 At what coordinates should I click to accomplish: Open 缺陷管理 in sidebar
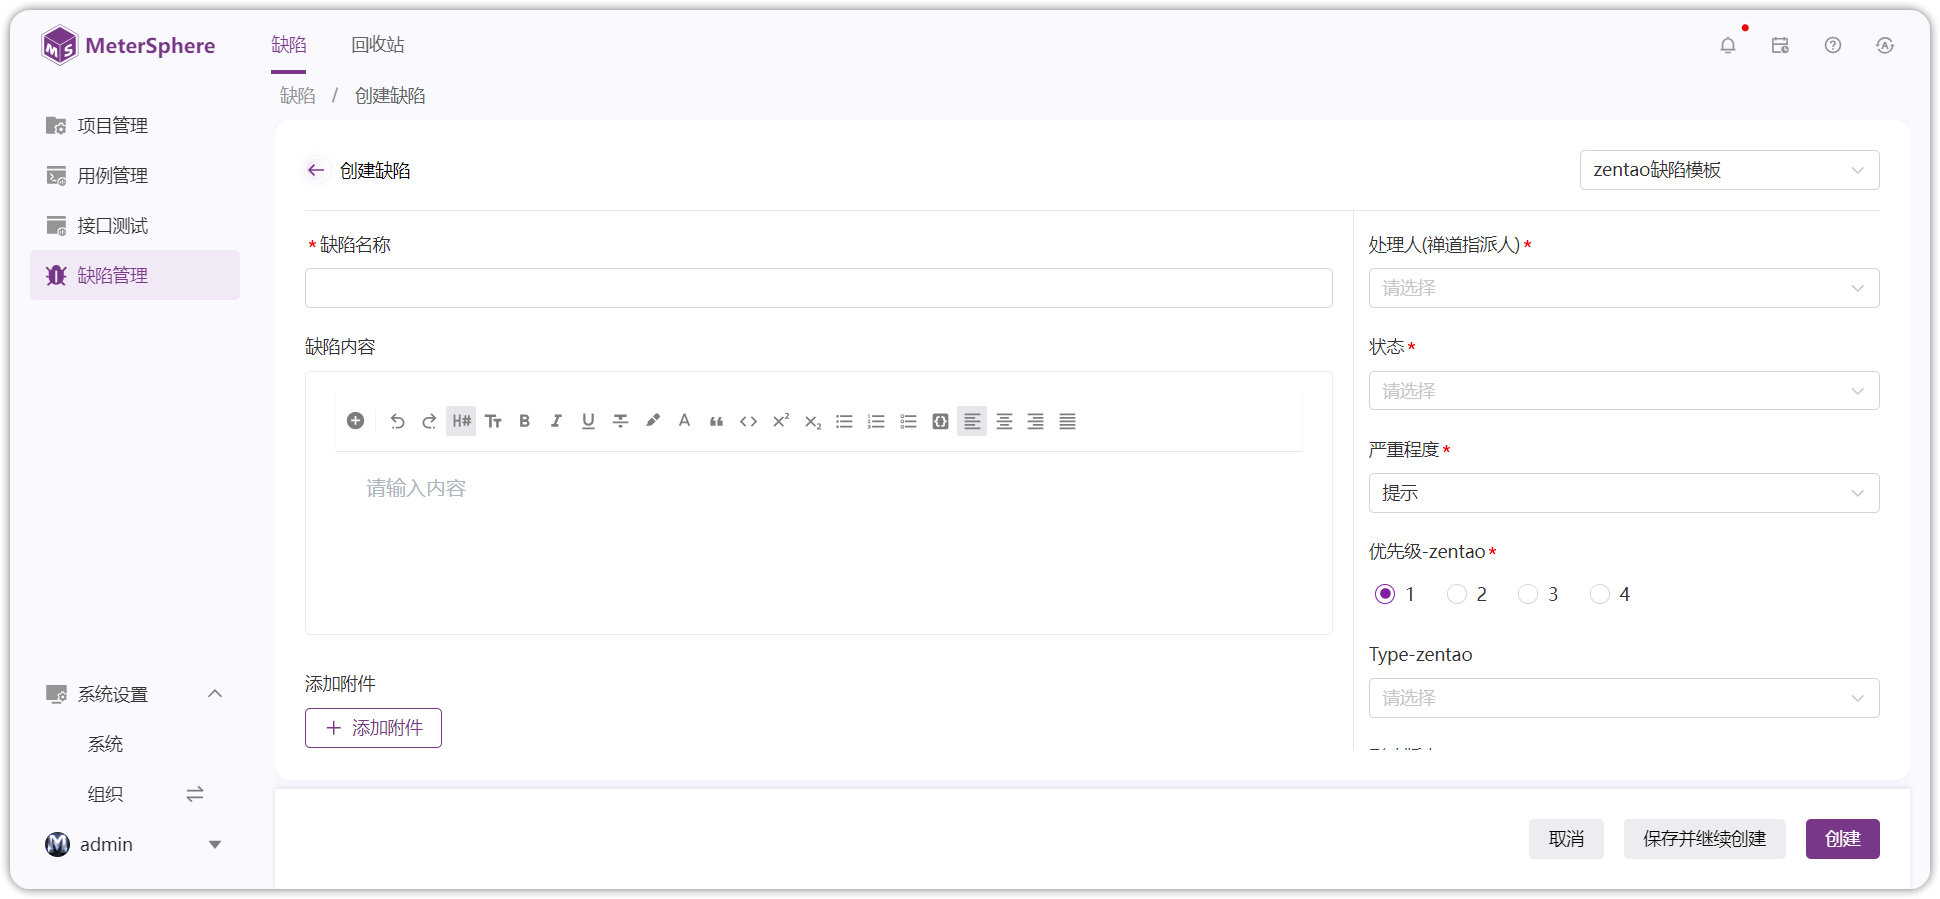click(135, 275)
